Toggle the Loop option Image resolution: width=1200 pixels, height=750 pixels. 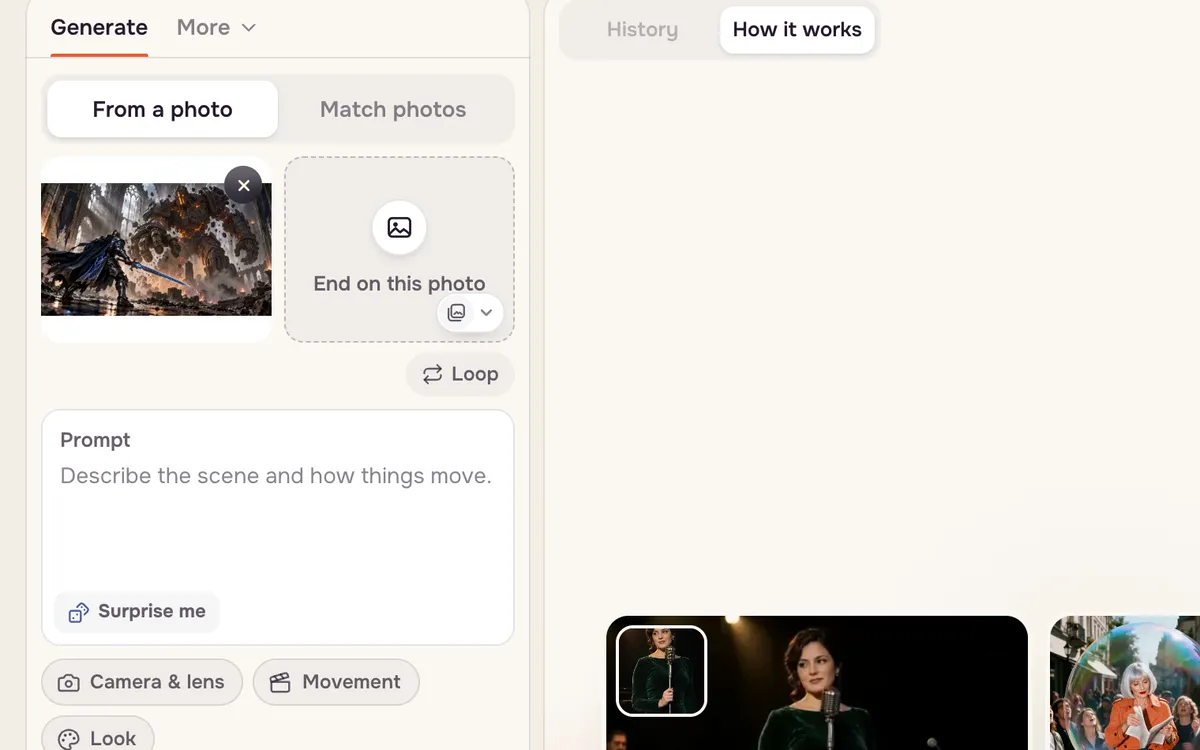click(x=460, y=374)
